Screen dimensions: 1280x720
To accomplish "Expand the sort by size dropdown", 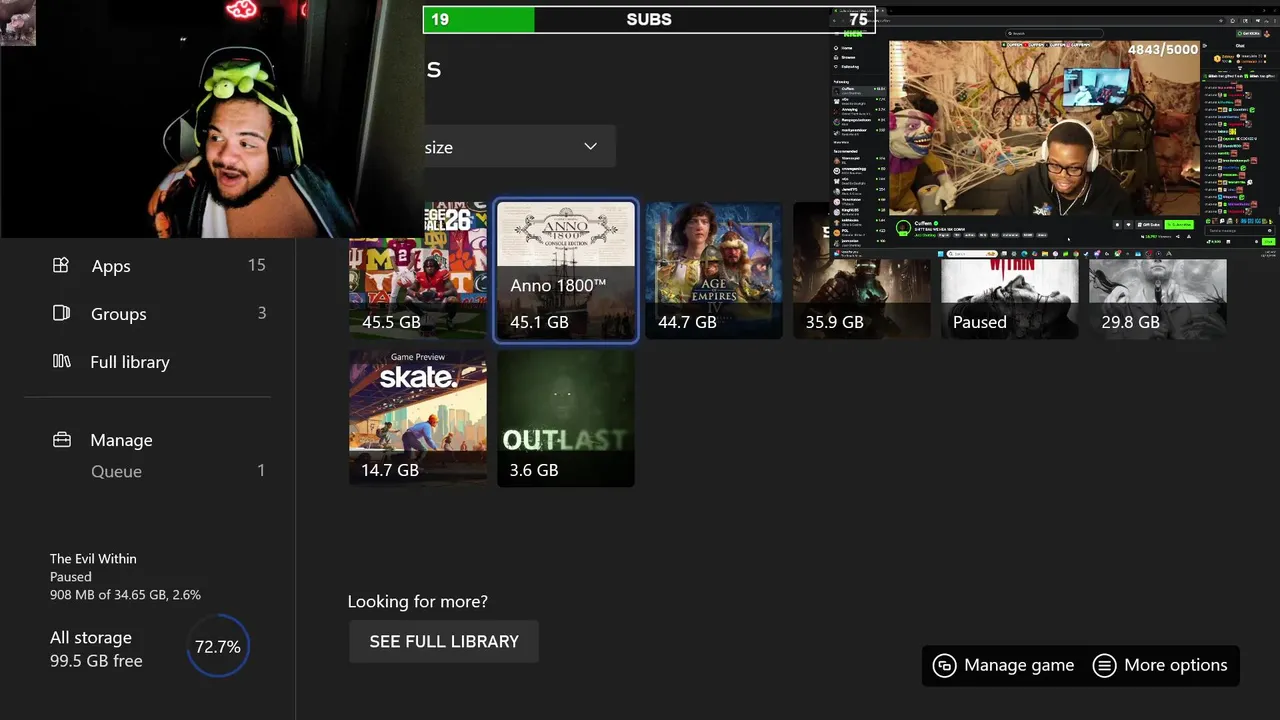I will [519, 147].
